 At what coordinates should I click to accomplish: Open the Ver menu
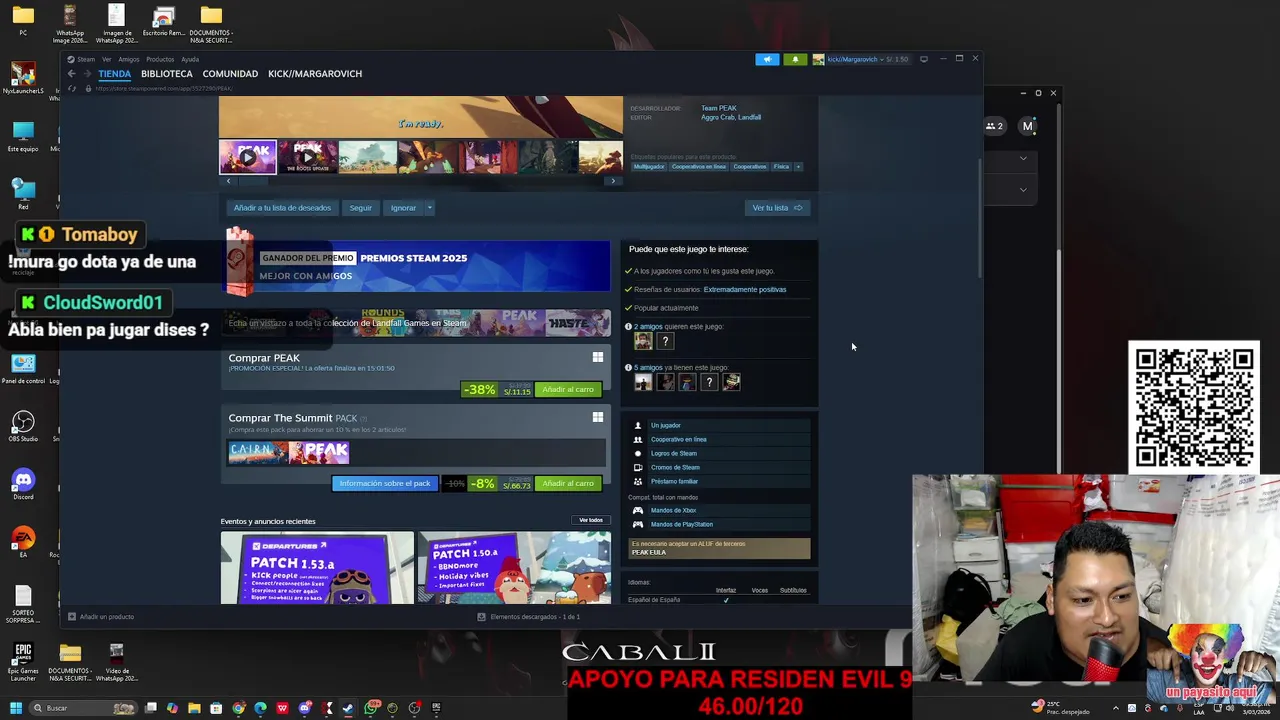(x=106, y=59)
